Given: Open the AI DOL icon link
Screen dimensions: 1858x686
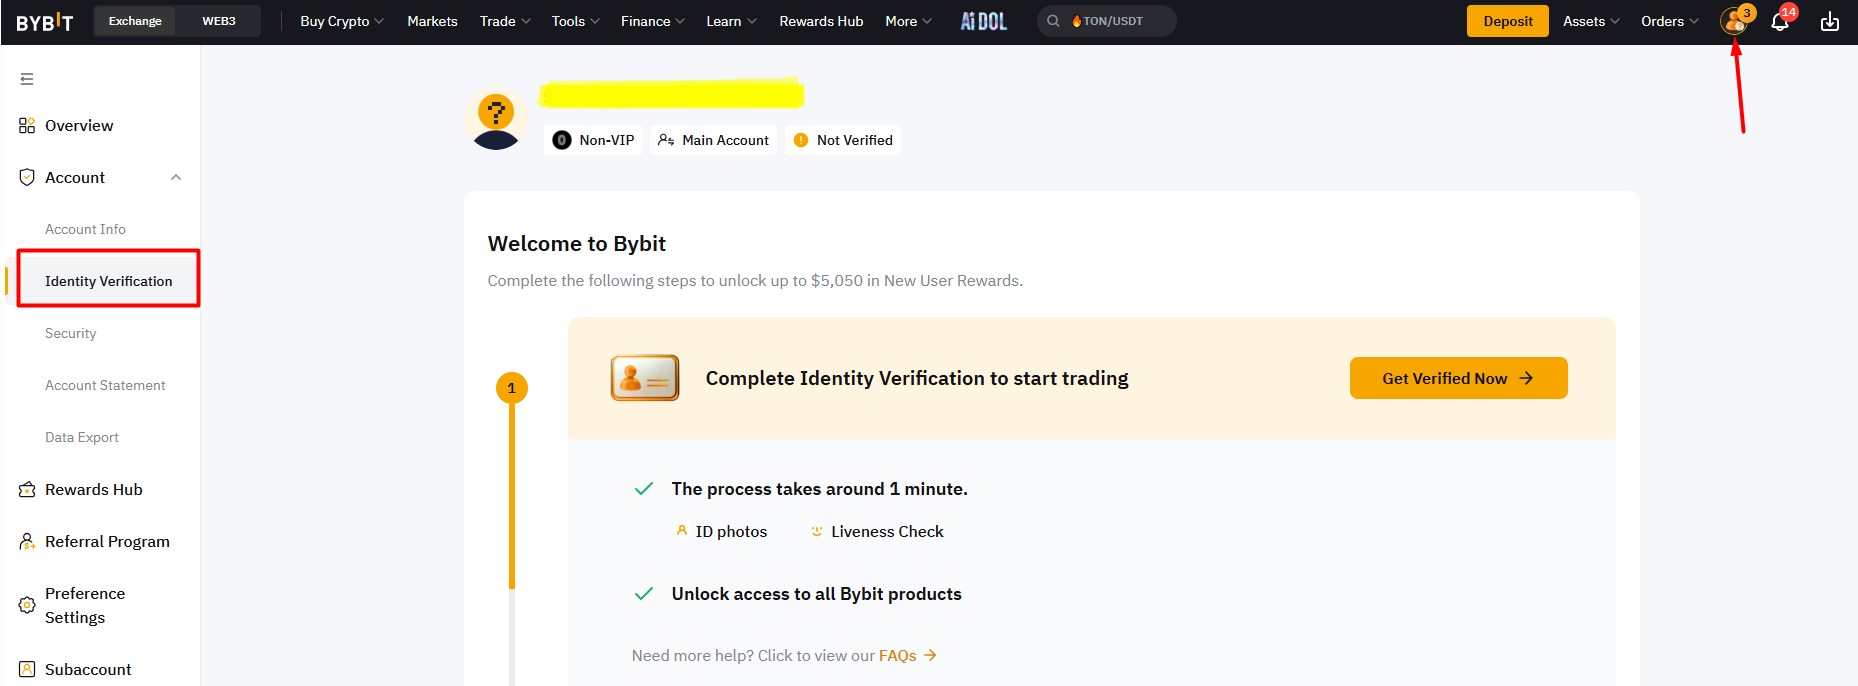Looking at the screenshot, I should tap(983, 21).
